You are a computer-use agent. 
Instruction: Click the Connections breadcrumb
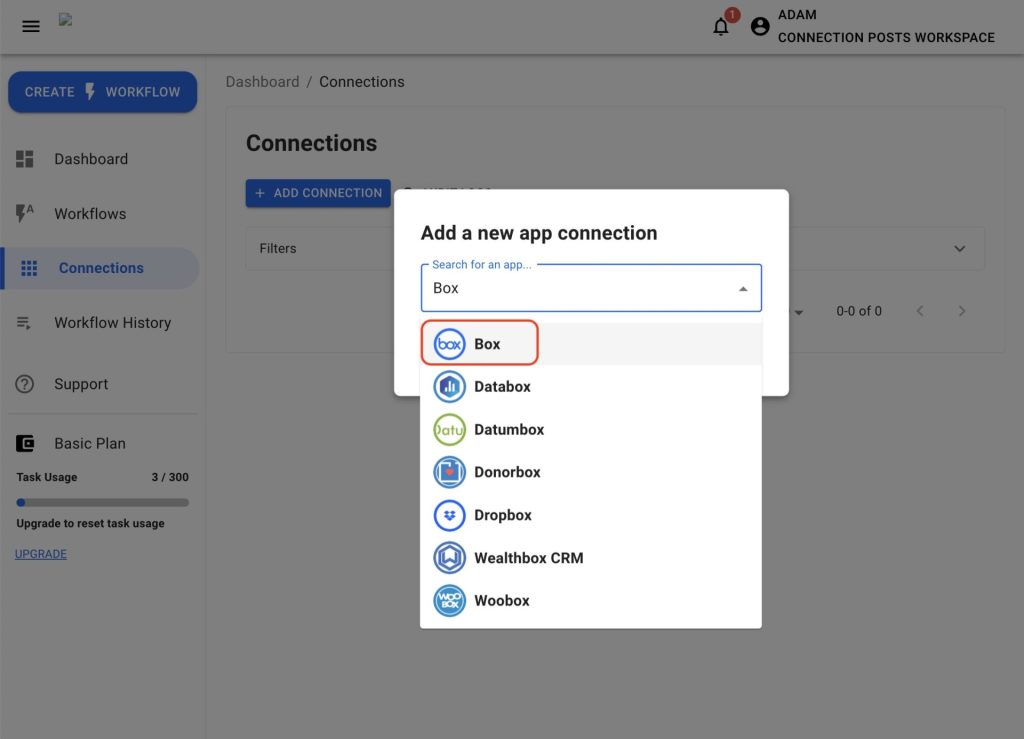click(x=362, y=82)
